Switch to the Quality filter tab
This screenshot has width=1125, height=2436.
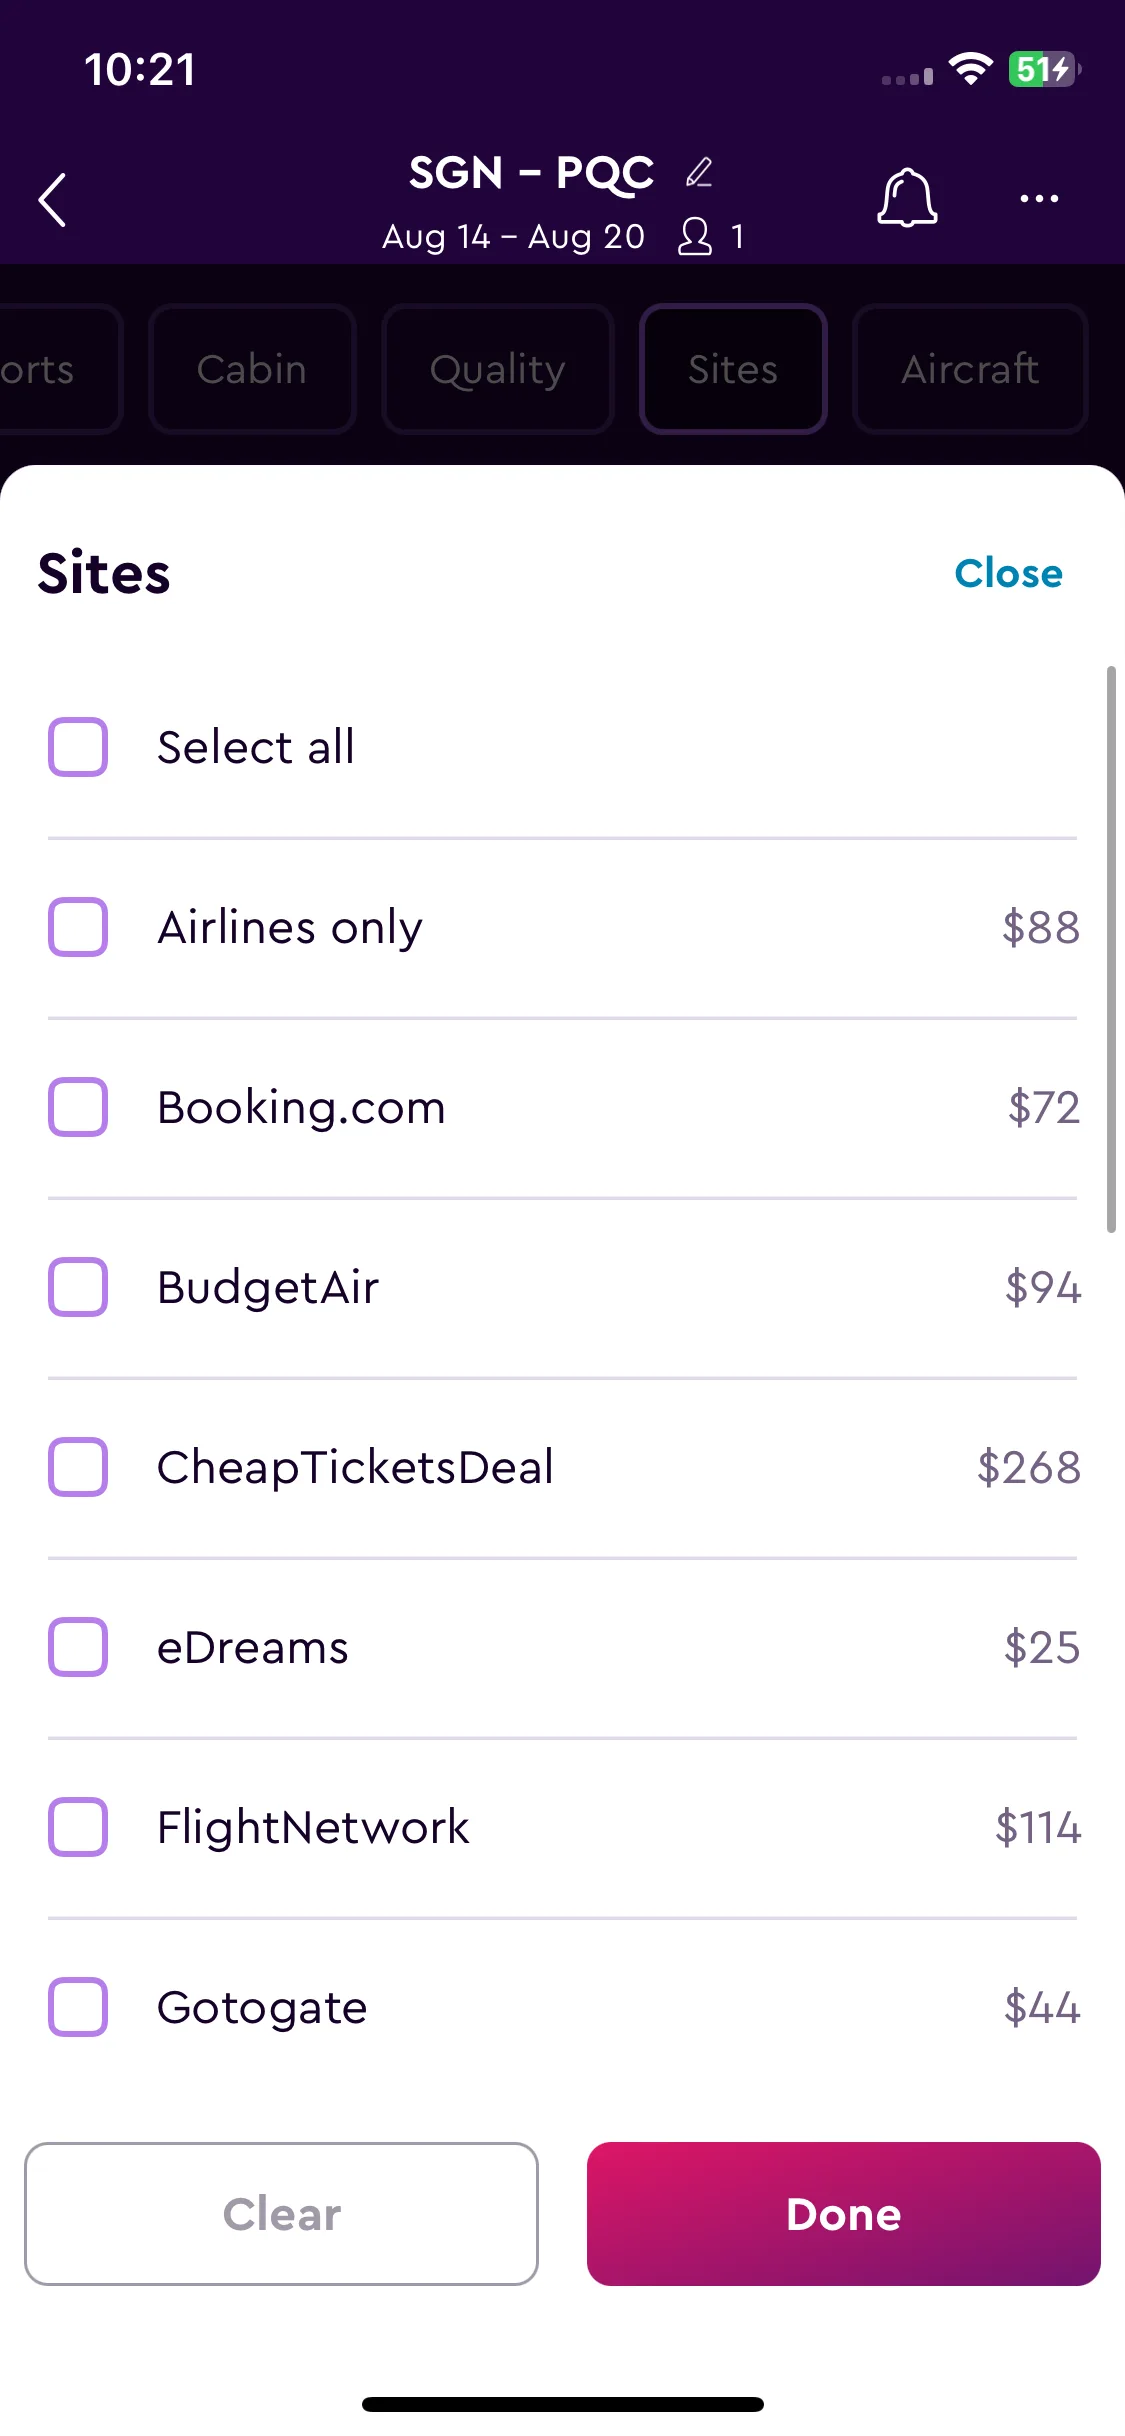point(498,369)
